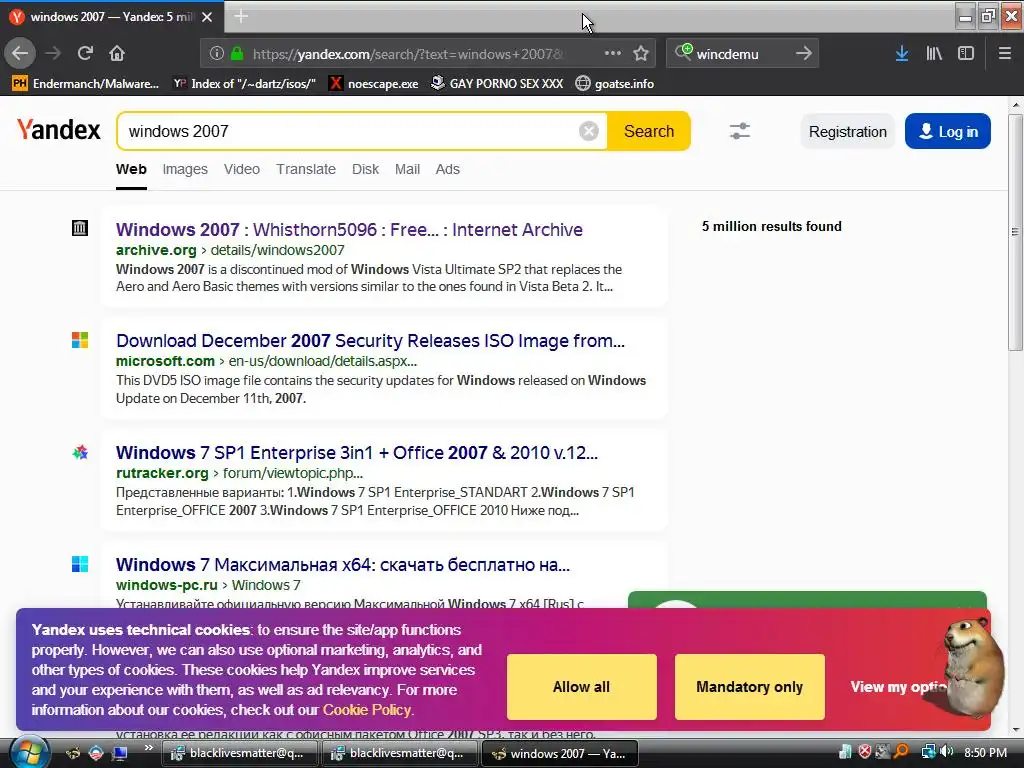Screen dimensions: 1024x768
Task: Click the archive.org green URL
Action: point(156,250)
